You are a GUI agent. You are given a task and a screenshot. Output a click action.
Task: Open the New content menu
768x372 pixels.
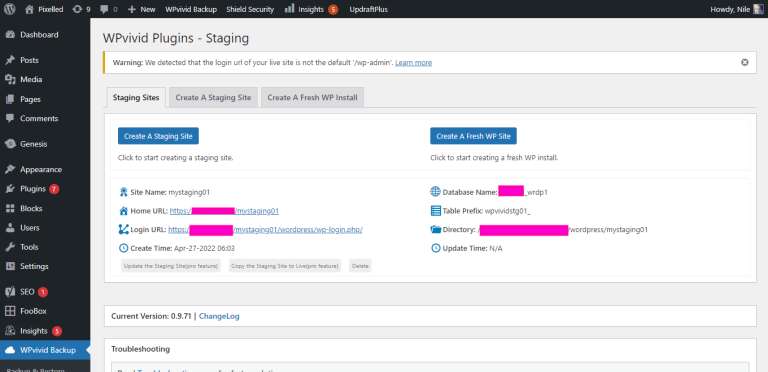tap(142, 9)
